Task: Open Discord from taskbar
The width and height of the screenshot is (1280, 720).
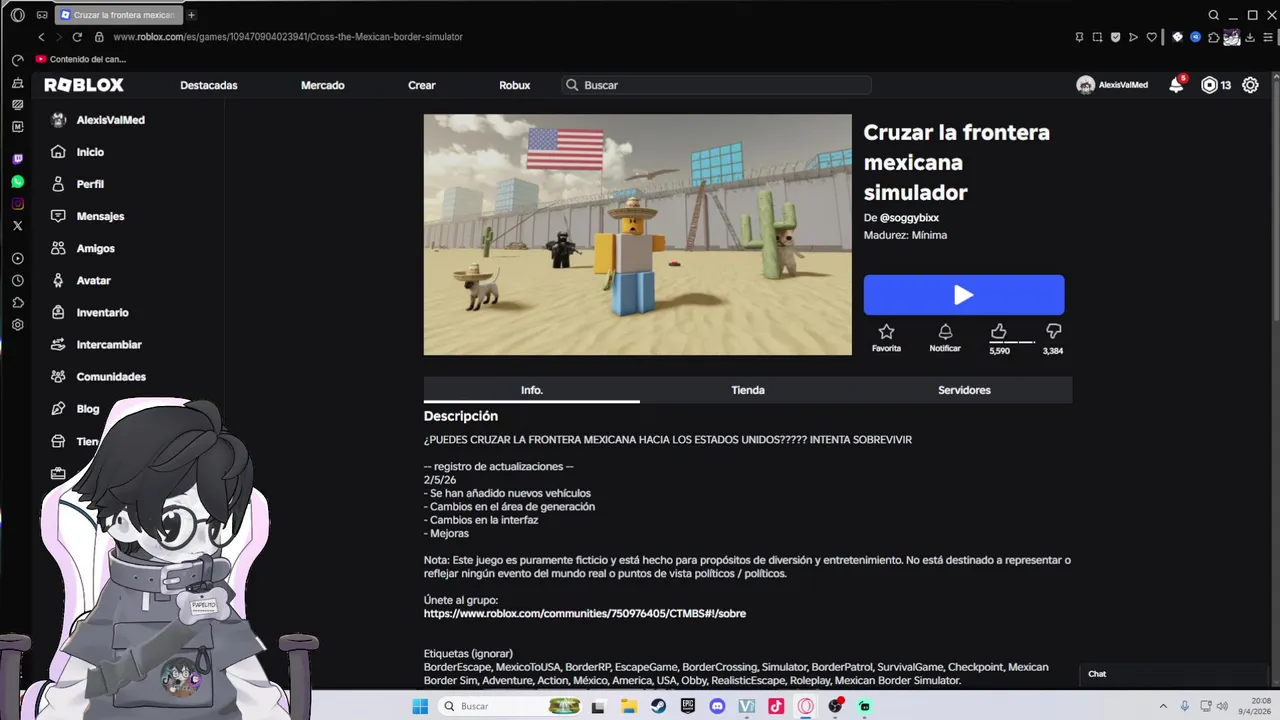Action: pos(717,706)
